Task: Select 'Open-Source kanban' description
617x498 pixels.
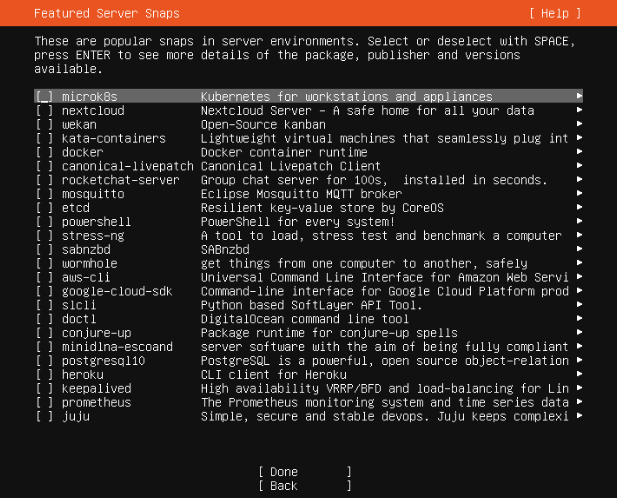Action: click(263, 125)
